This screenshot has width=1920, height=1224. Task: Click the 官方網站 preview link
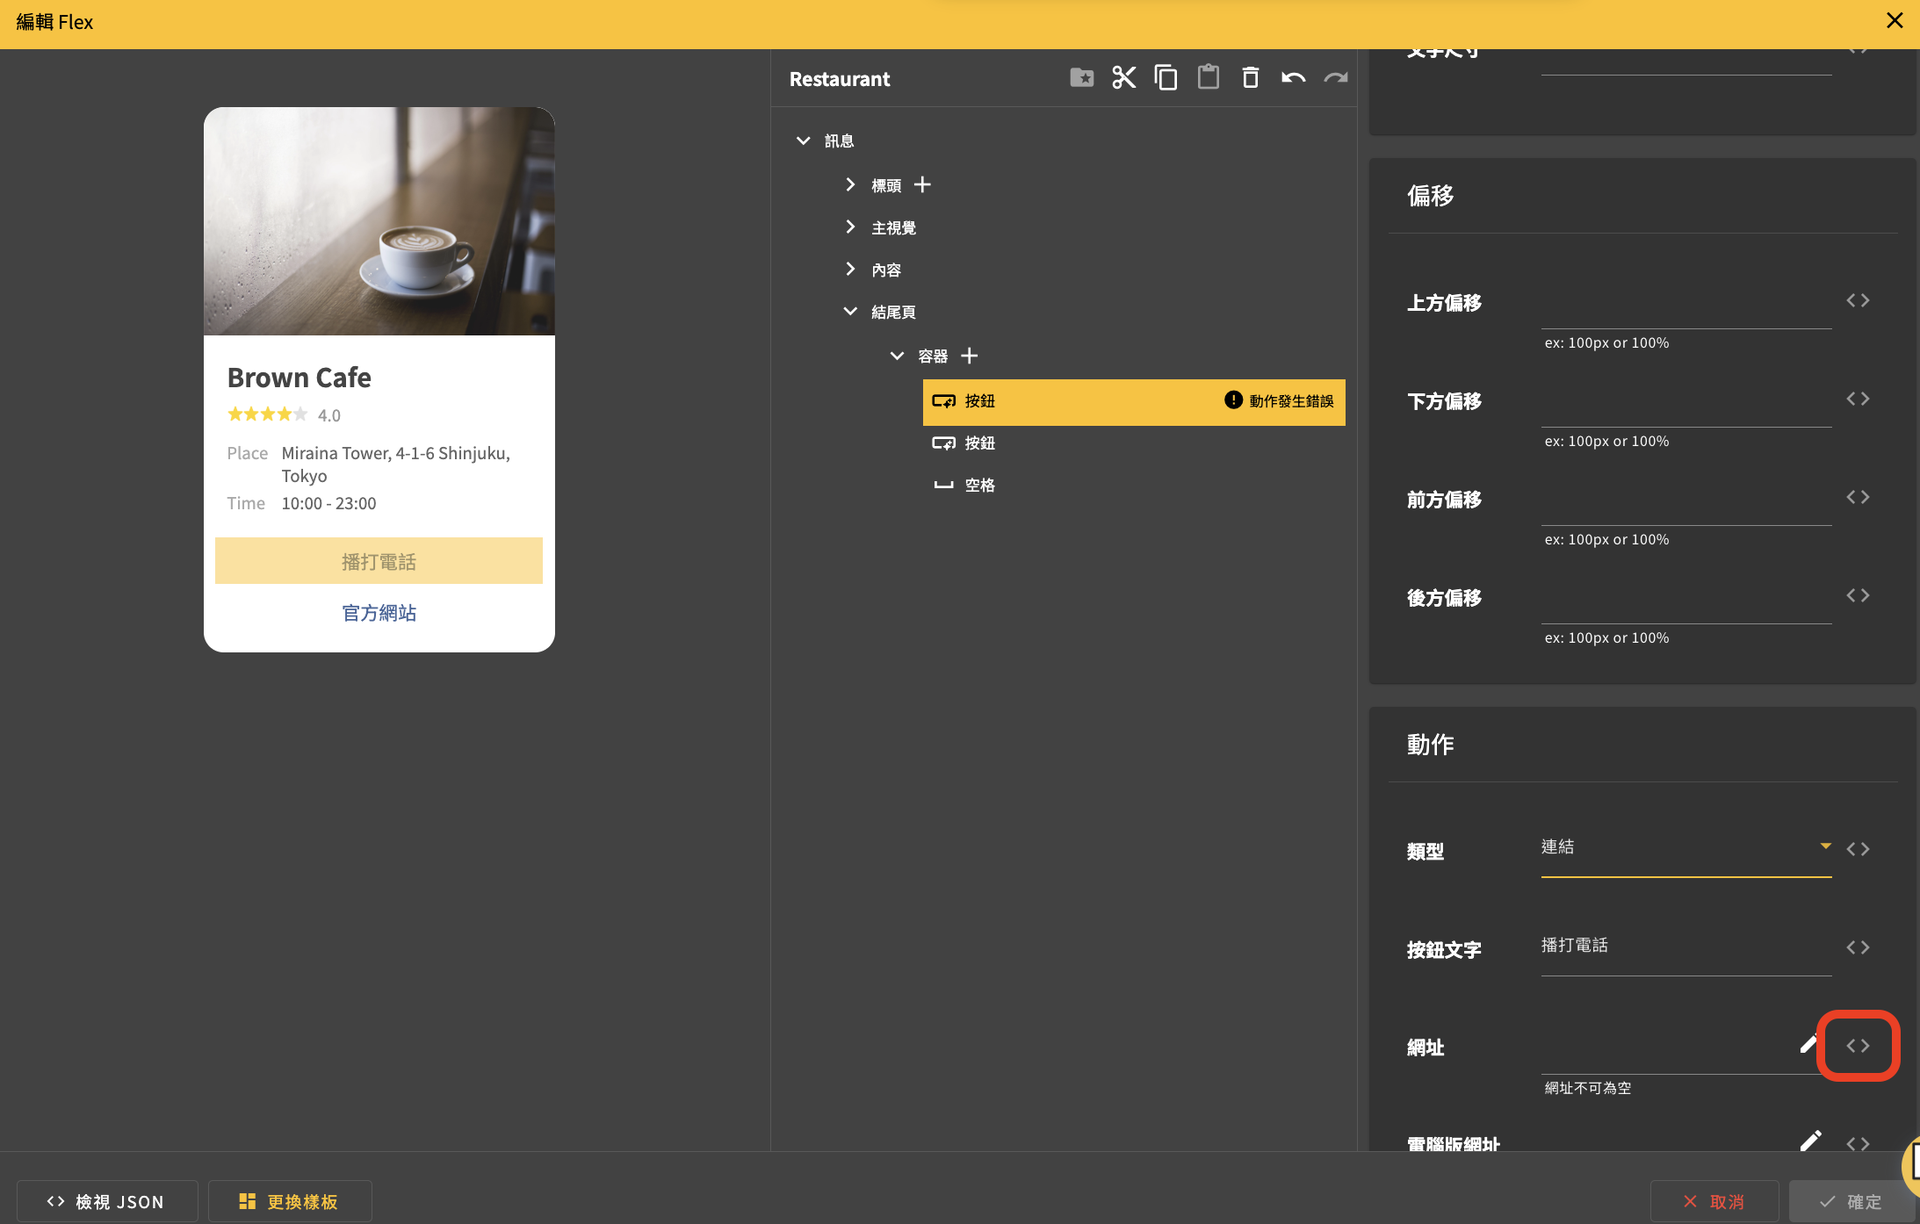pyautogui.click(x=379, y=613)
